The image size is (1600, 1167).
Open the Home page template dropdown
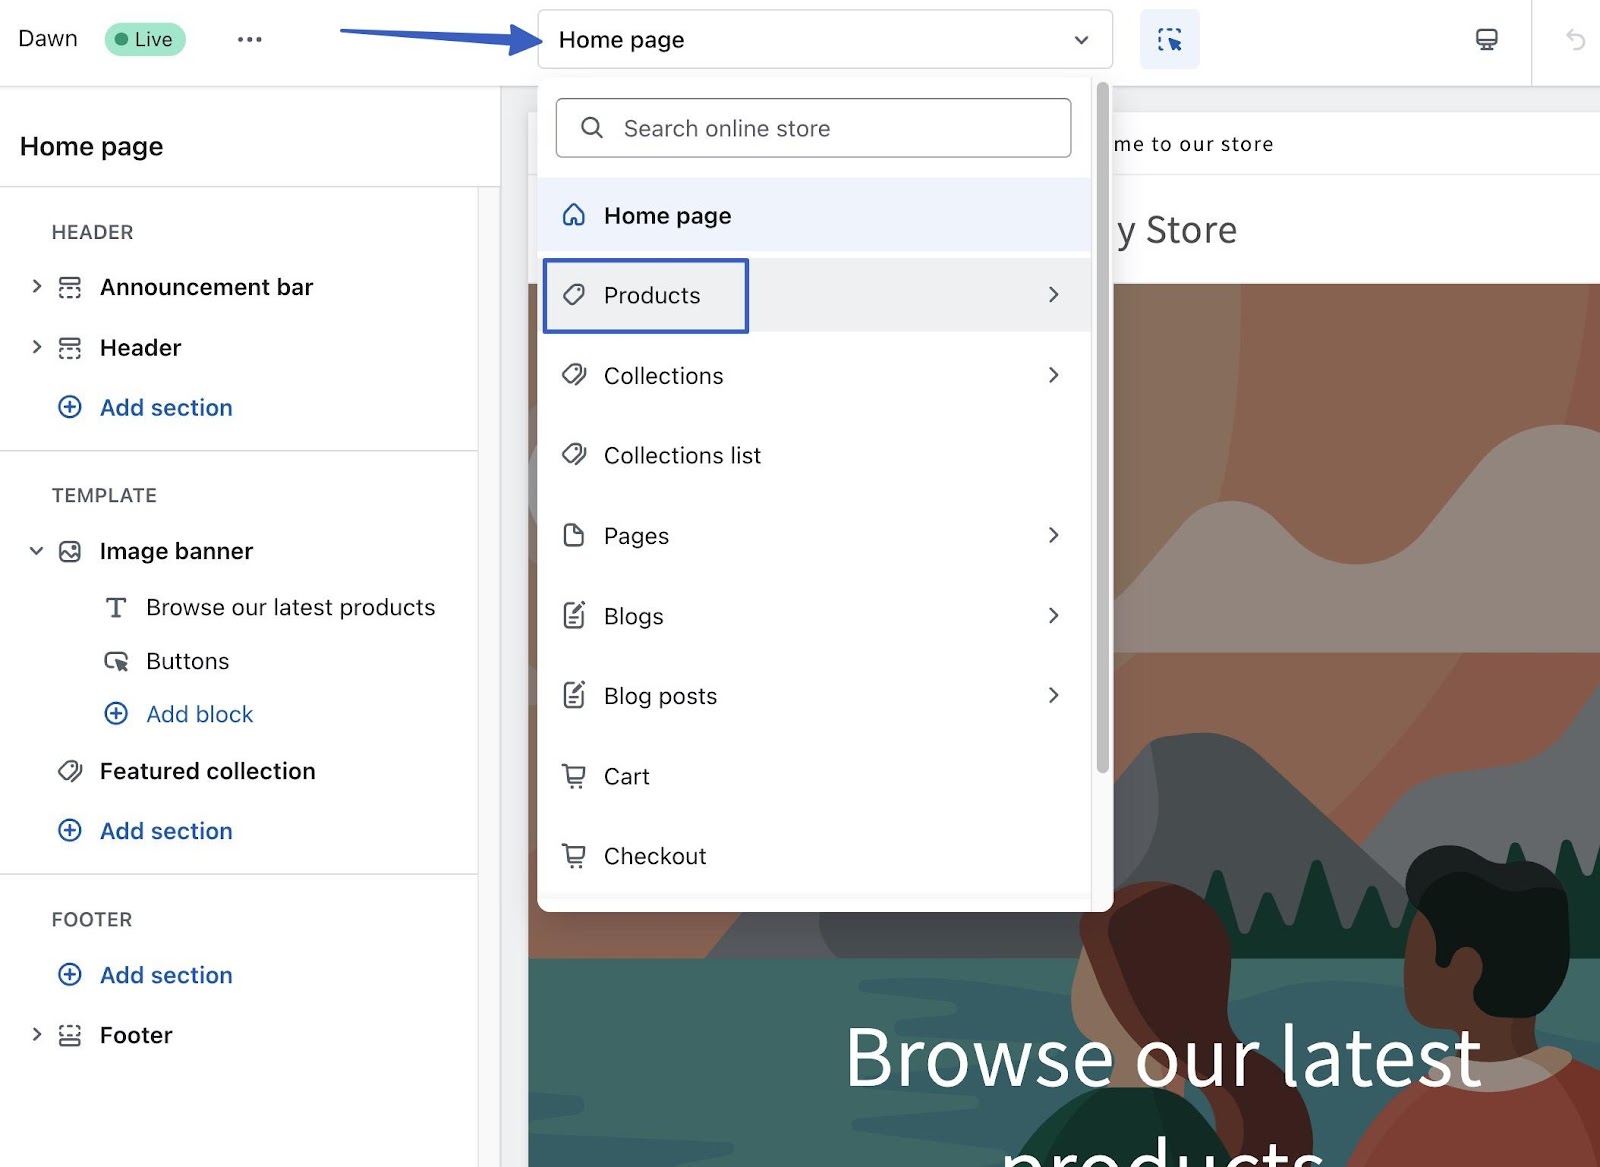coord(824,40)
